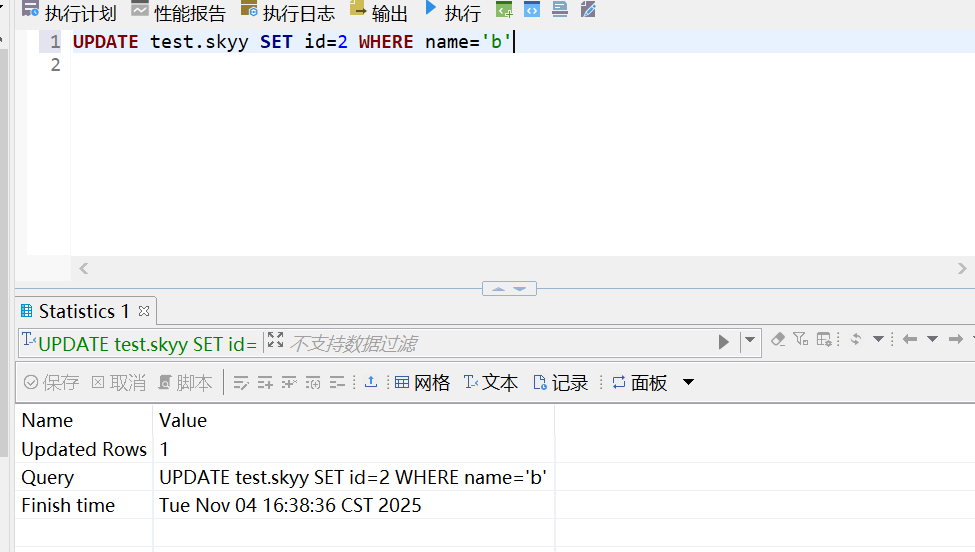975x552 pixels.
Task: Expand the 面板 panels dropdown arrow
Action: (688, 383)
